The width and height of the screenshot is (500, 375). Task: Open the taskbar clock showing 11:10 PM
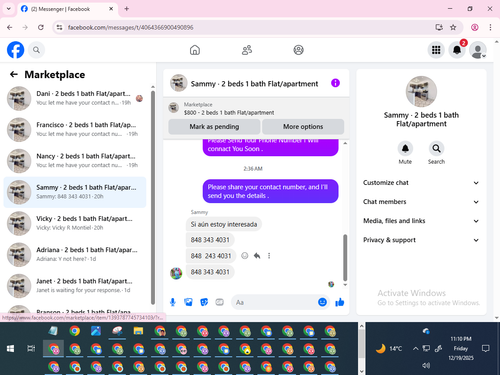461,348
